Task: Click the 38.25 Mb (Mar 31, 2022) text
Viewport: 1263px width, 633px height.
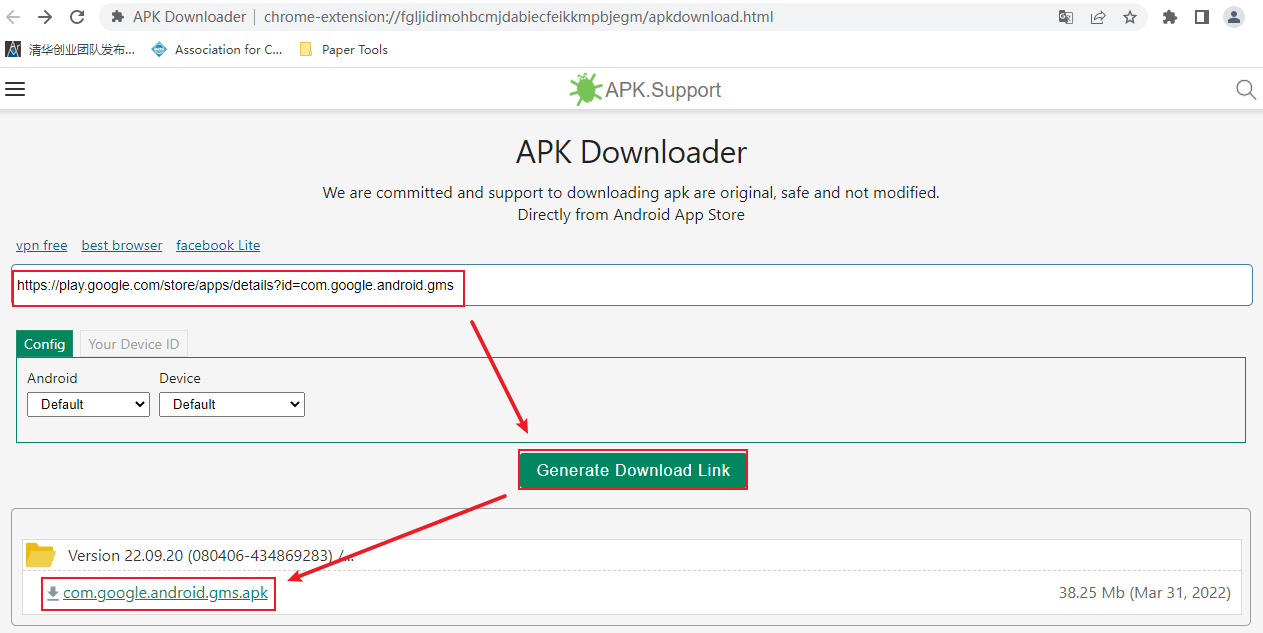Action: pos(1144,593)
